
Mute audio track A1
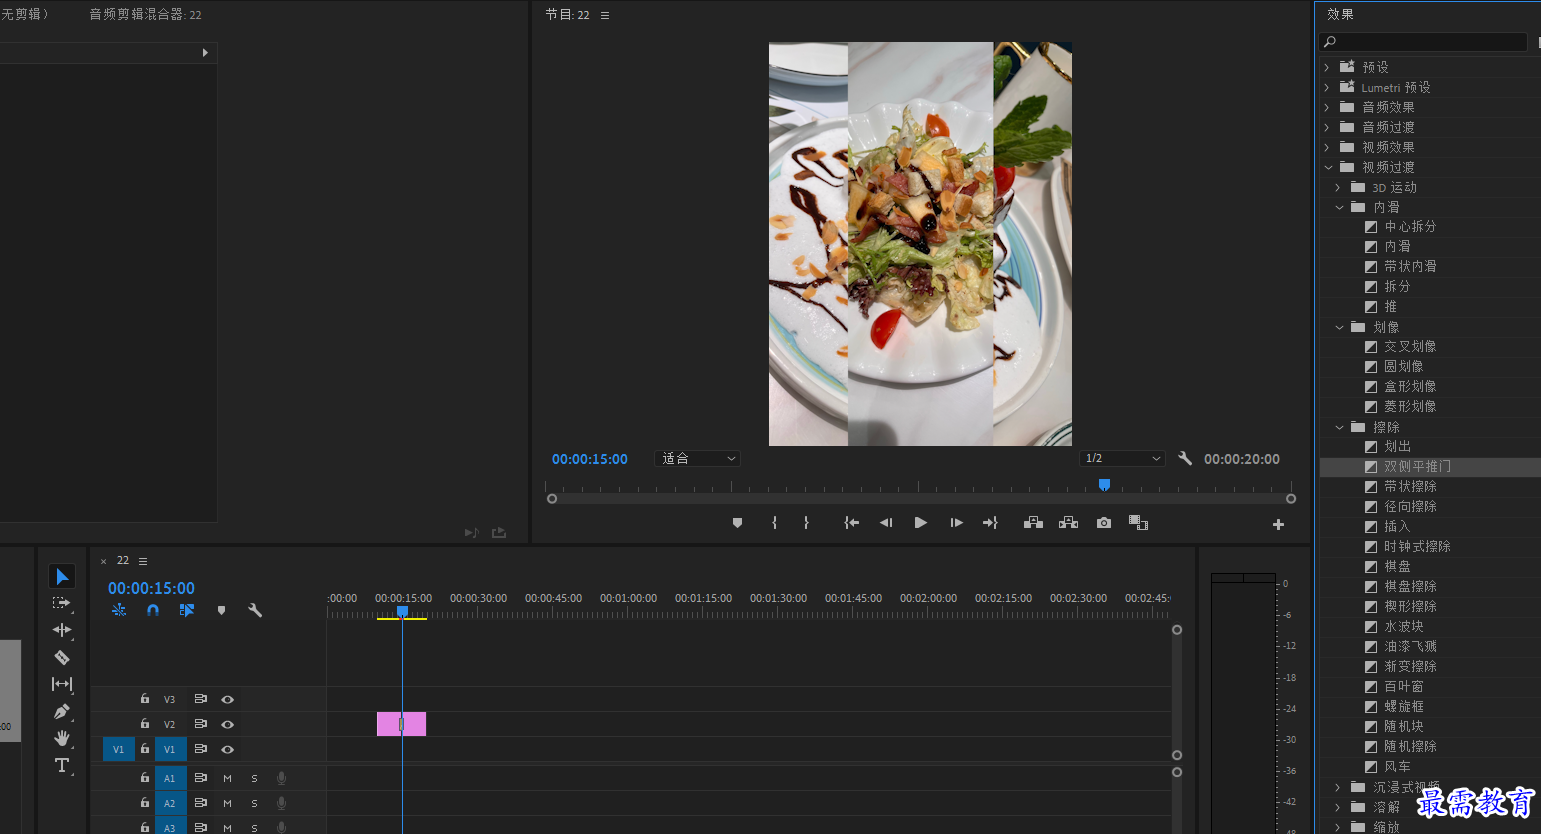pos(227,778)
